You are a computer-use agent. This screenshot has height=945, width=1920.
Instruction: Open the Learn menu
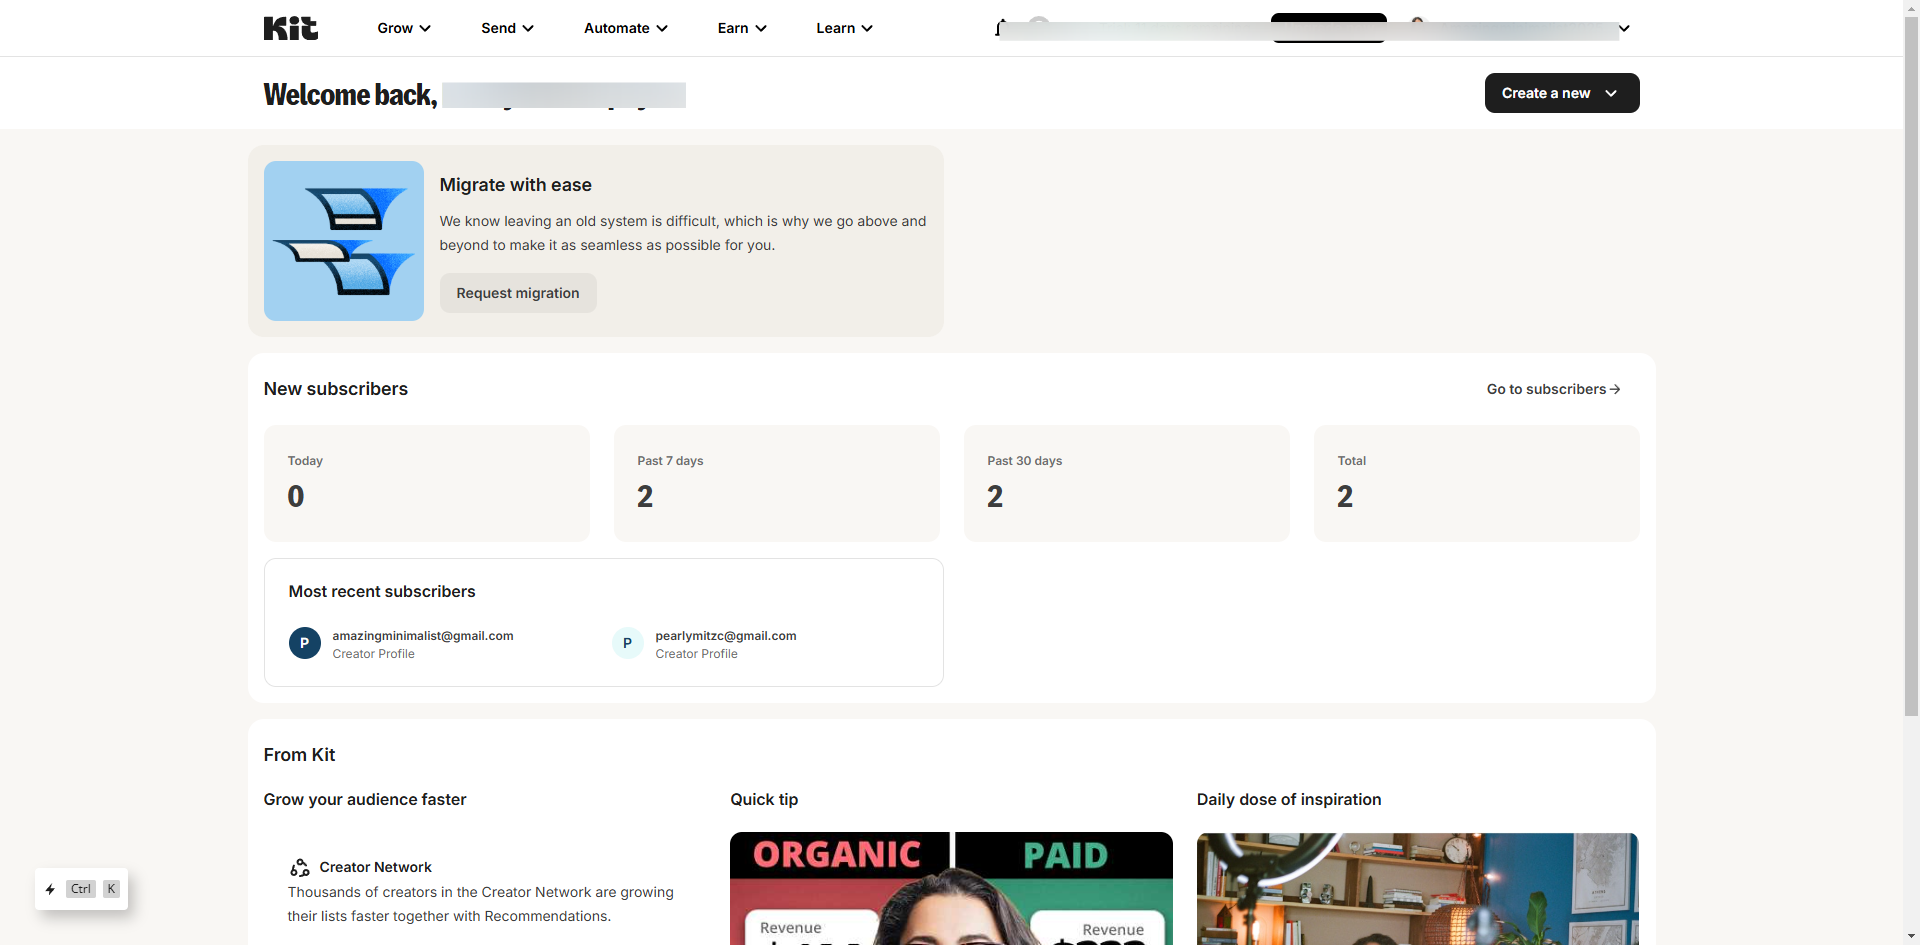[x=844, y=28]
